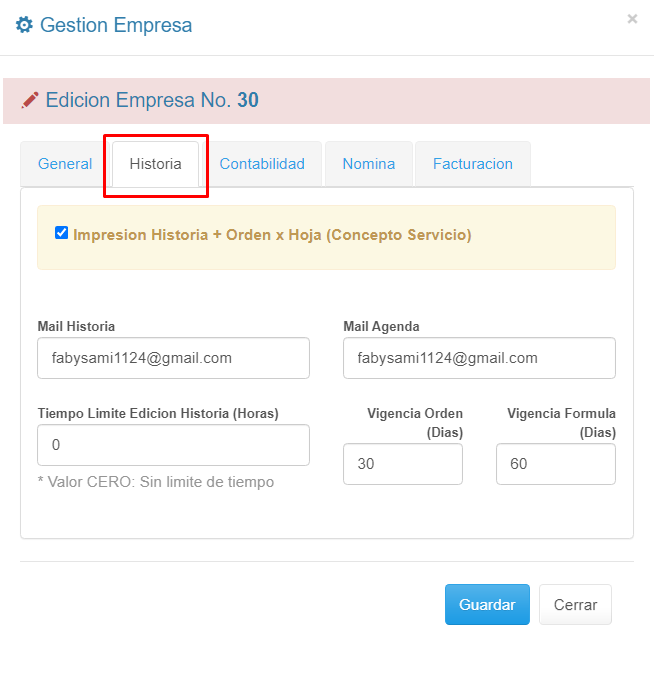Focus the Mail Historia email field
Image resolution: width=654 pixels, height=680 pixels.
173,358
